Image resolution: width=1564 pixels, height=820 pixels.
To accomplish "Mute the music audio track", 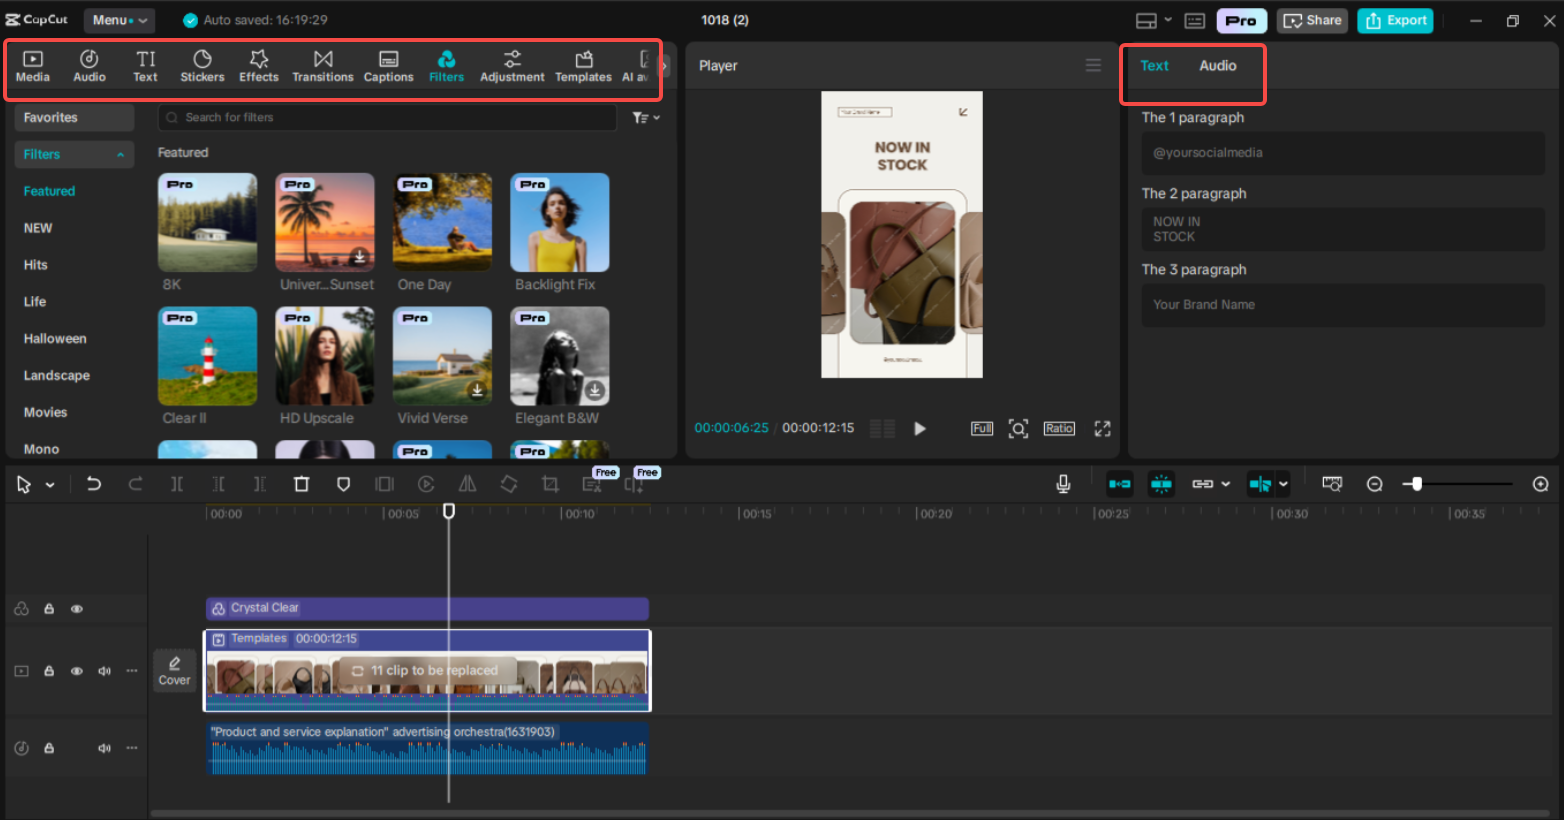I will tap(104, 748).
